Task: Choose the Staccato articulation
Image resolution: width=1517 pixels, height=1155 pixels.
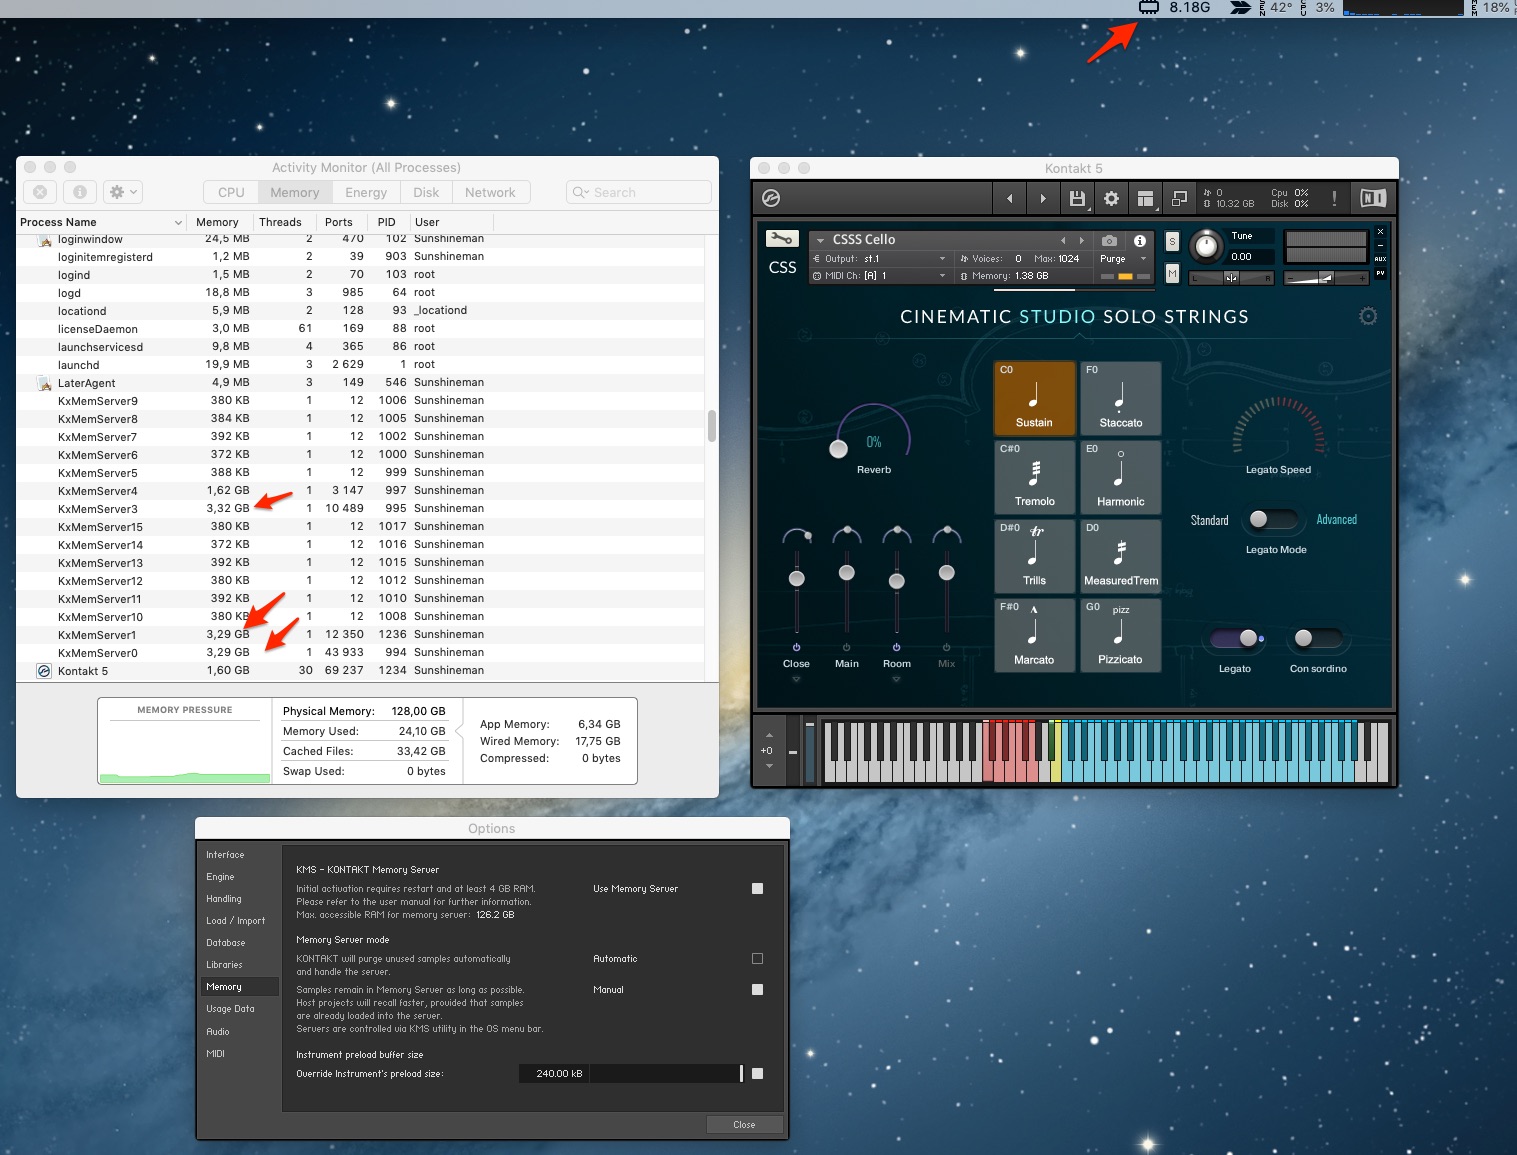Action: point(1120,398)
